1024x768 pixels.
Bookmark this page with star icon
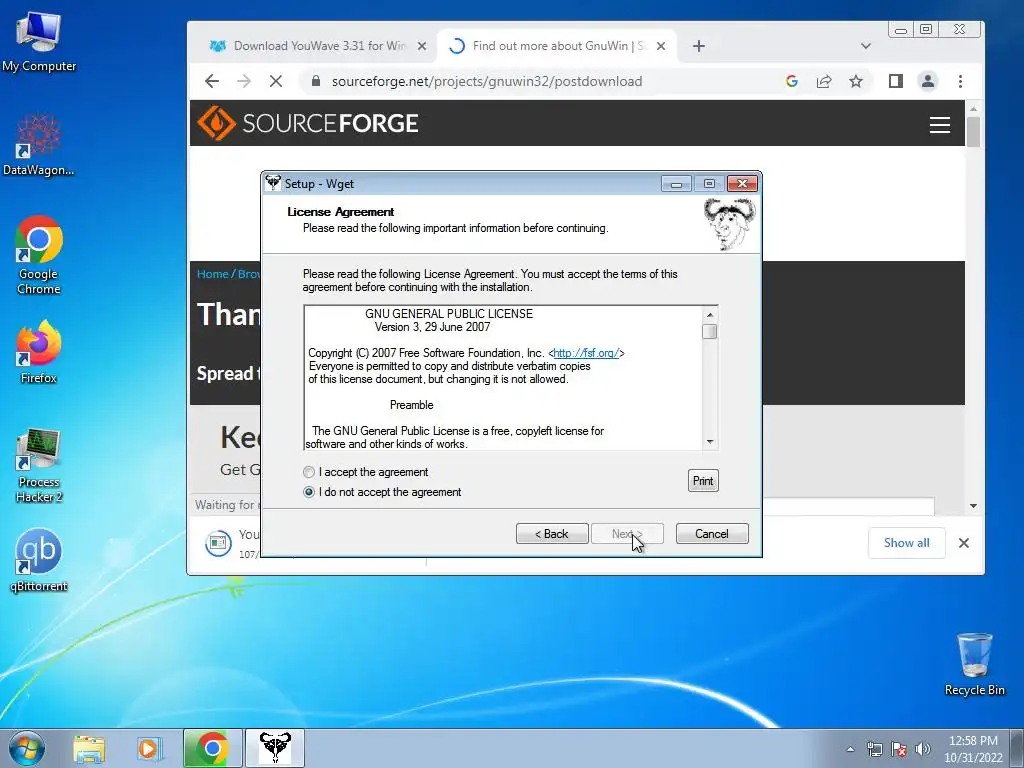pyautogui.click(x=856, y=81)
